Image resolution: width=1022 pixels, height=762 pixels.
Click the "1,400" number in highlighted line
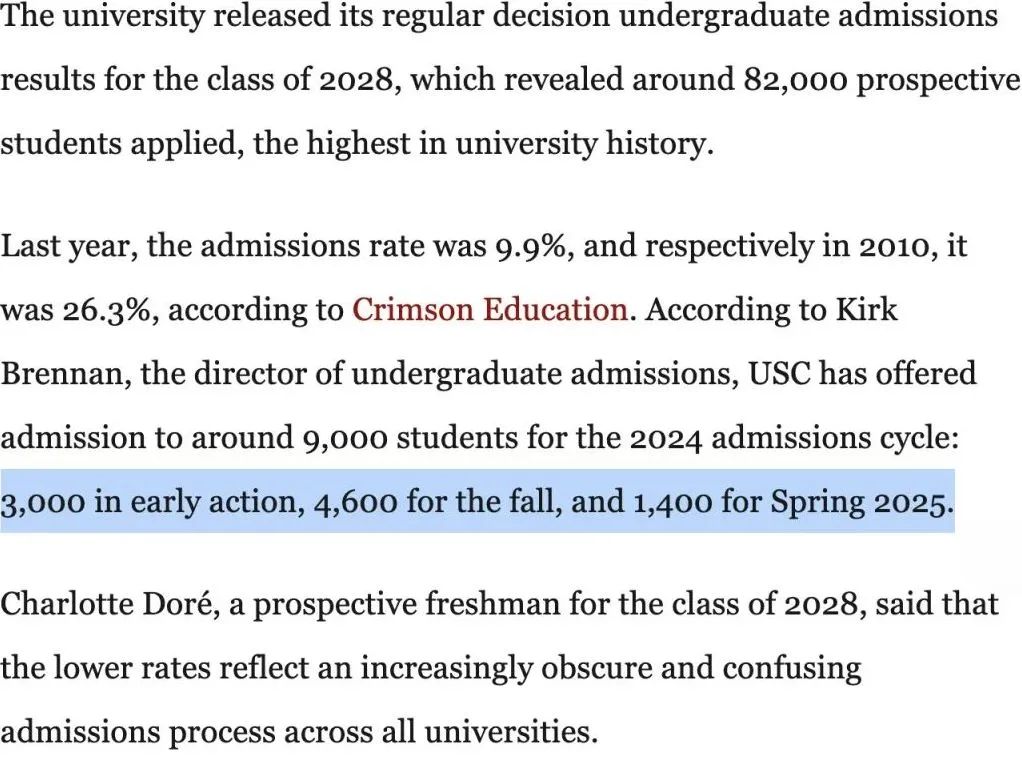[x=673, y=503]
